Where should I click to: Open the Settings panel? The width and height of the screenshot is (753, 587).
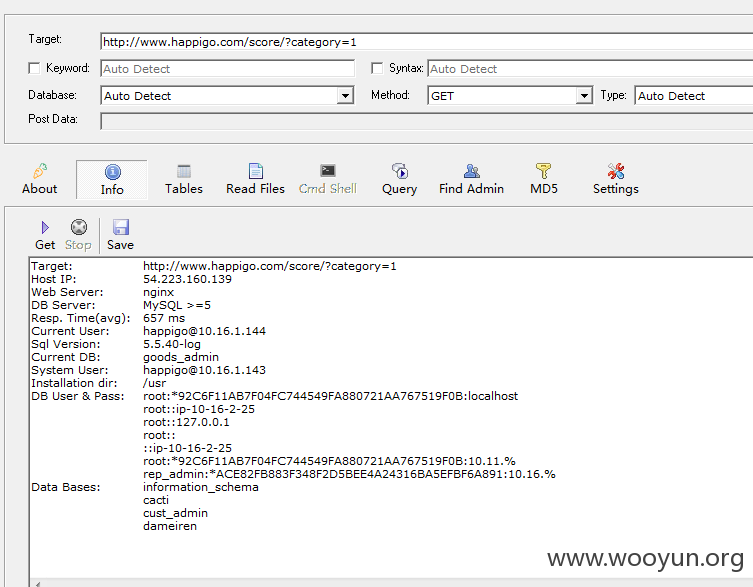click(x=616, y=179)
